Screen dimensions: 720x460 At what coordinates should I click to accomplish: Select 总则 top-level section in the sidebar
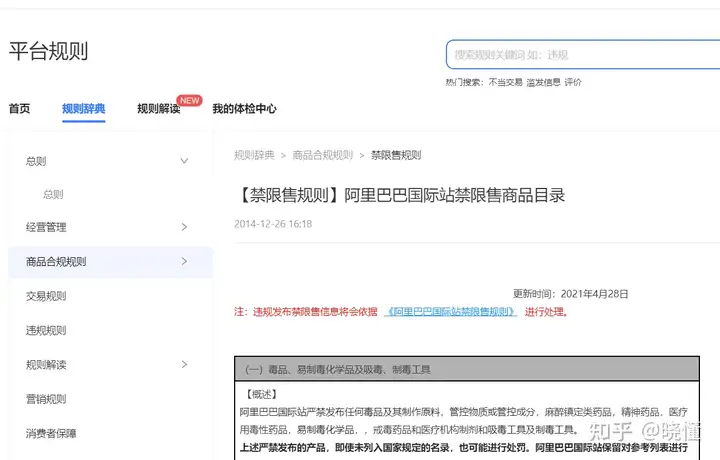pos(36,161)
